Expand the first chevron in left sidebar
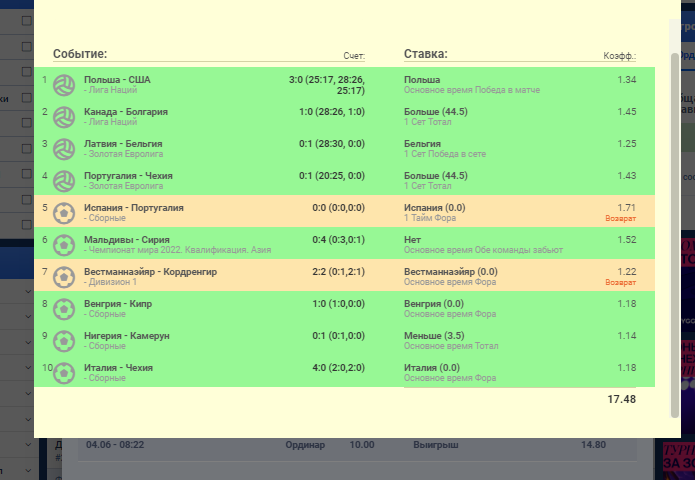Viewport: 695px width, 480px height. click(28, 291)
